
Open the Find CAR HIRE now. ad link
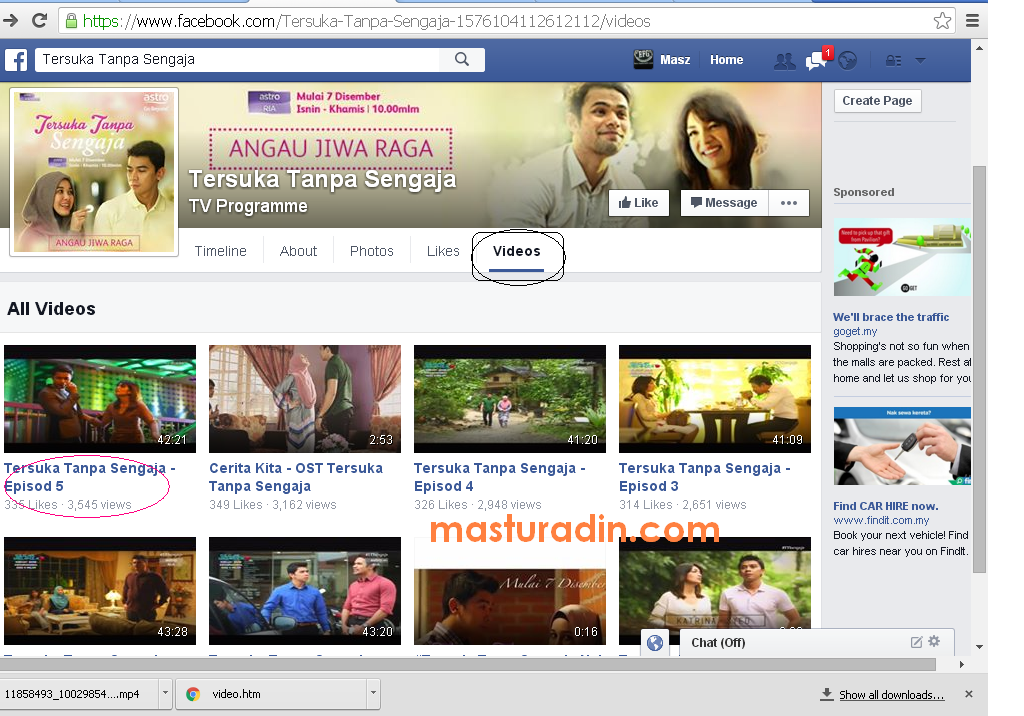pyautogui.click(x=886, y=506)
